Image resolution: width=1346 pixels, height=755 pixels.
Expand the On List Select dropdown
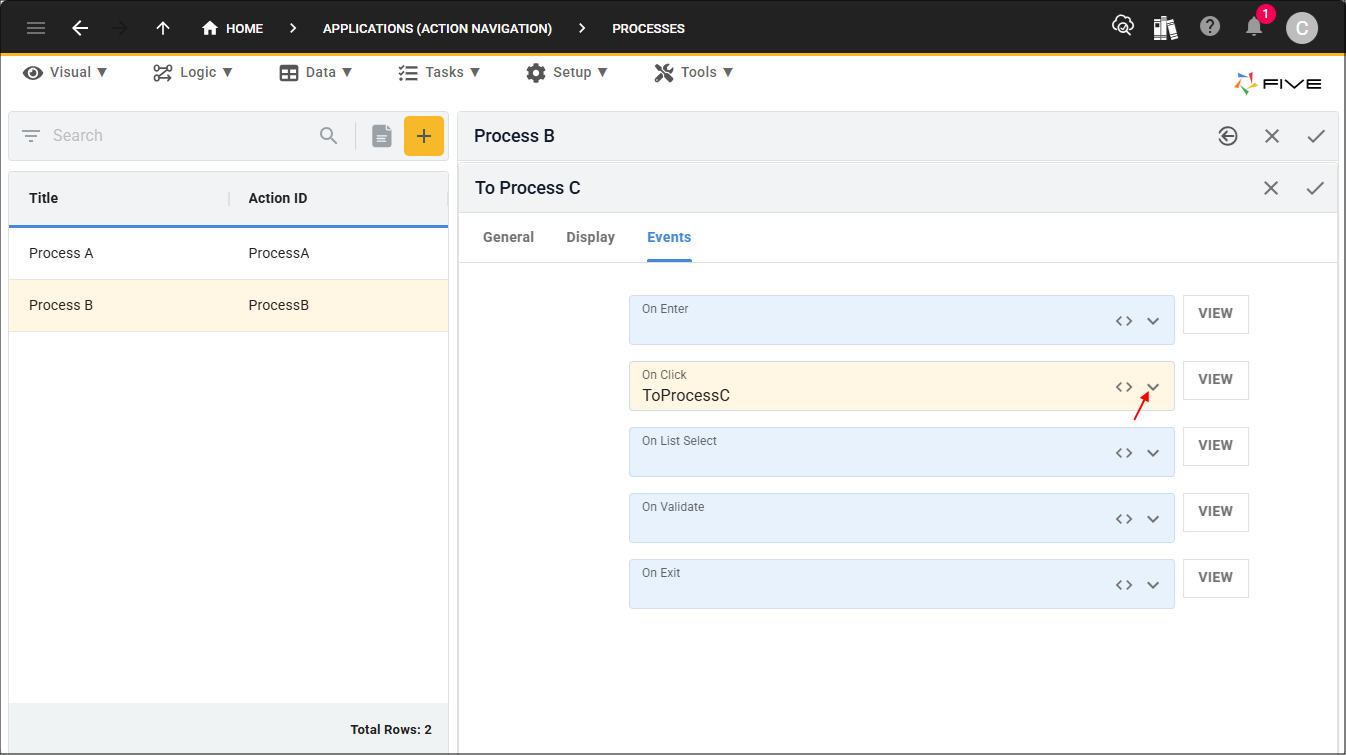click(x=1153, y=453)
